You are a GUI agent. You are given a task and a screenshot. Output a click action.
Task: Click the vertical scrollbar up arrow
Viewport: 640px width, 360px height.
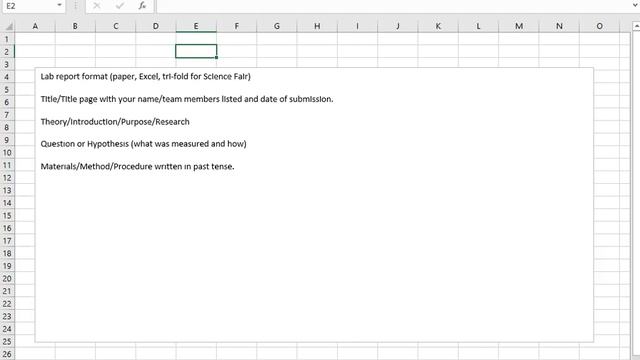(636, 26)
